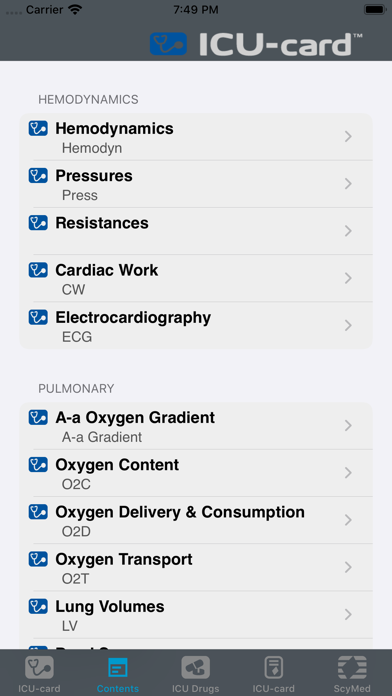Tap the ICU-card logo icon in header
The image size is (392, 696).
tap(168, 44)
